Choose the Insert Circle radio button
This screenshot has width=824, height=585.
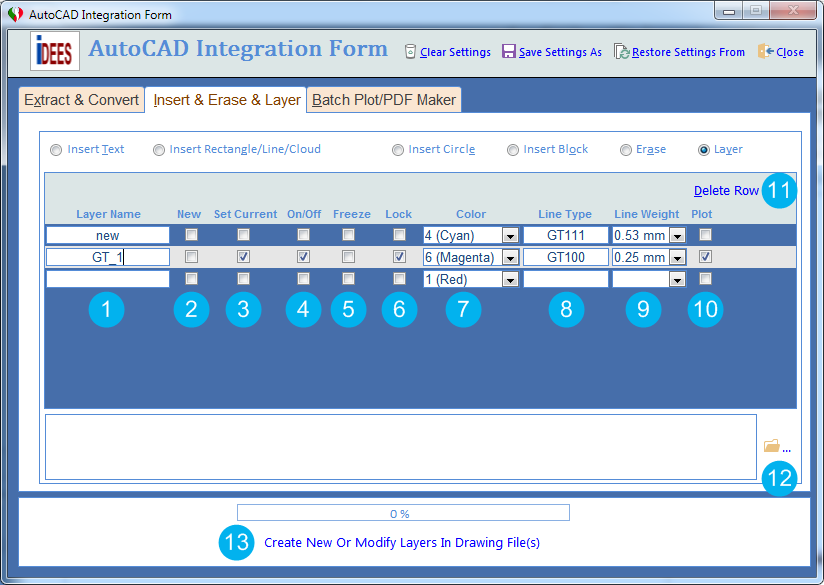coord(398,150)
